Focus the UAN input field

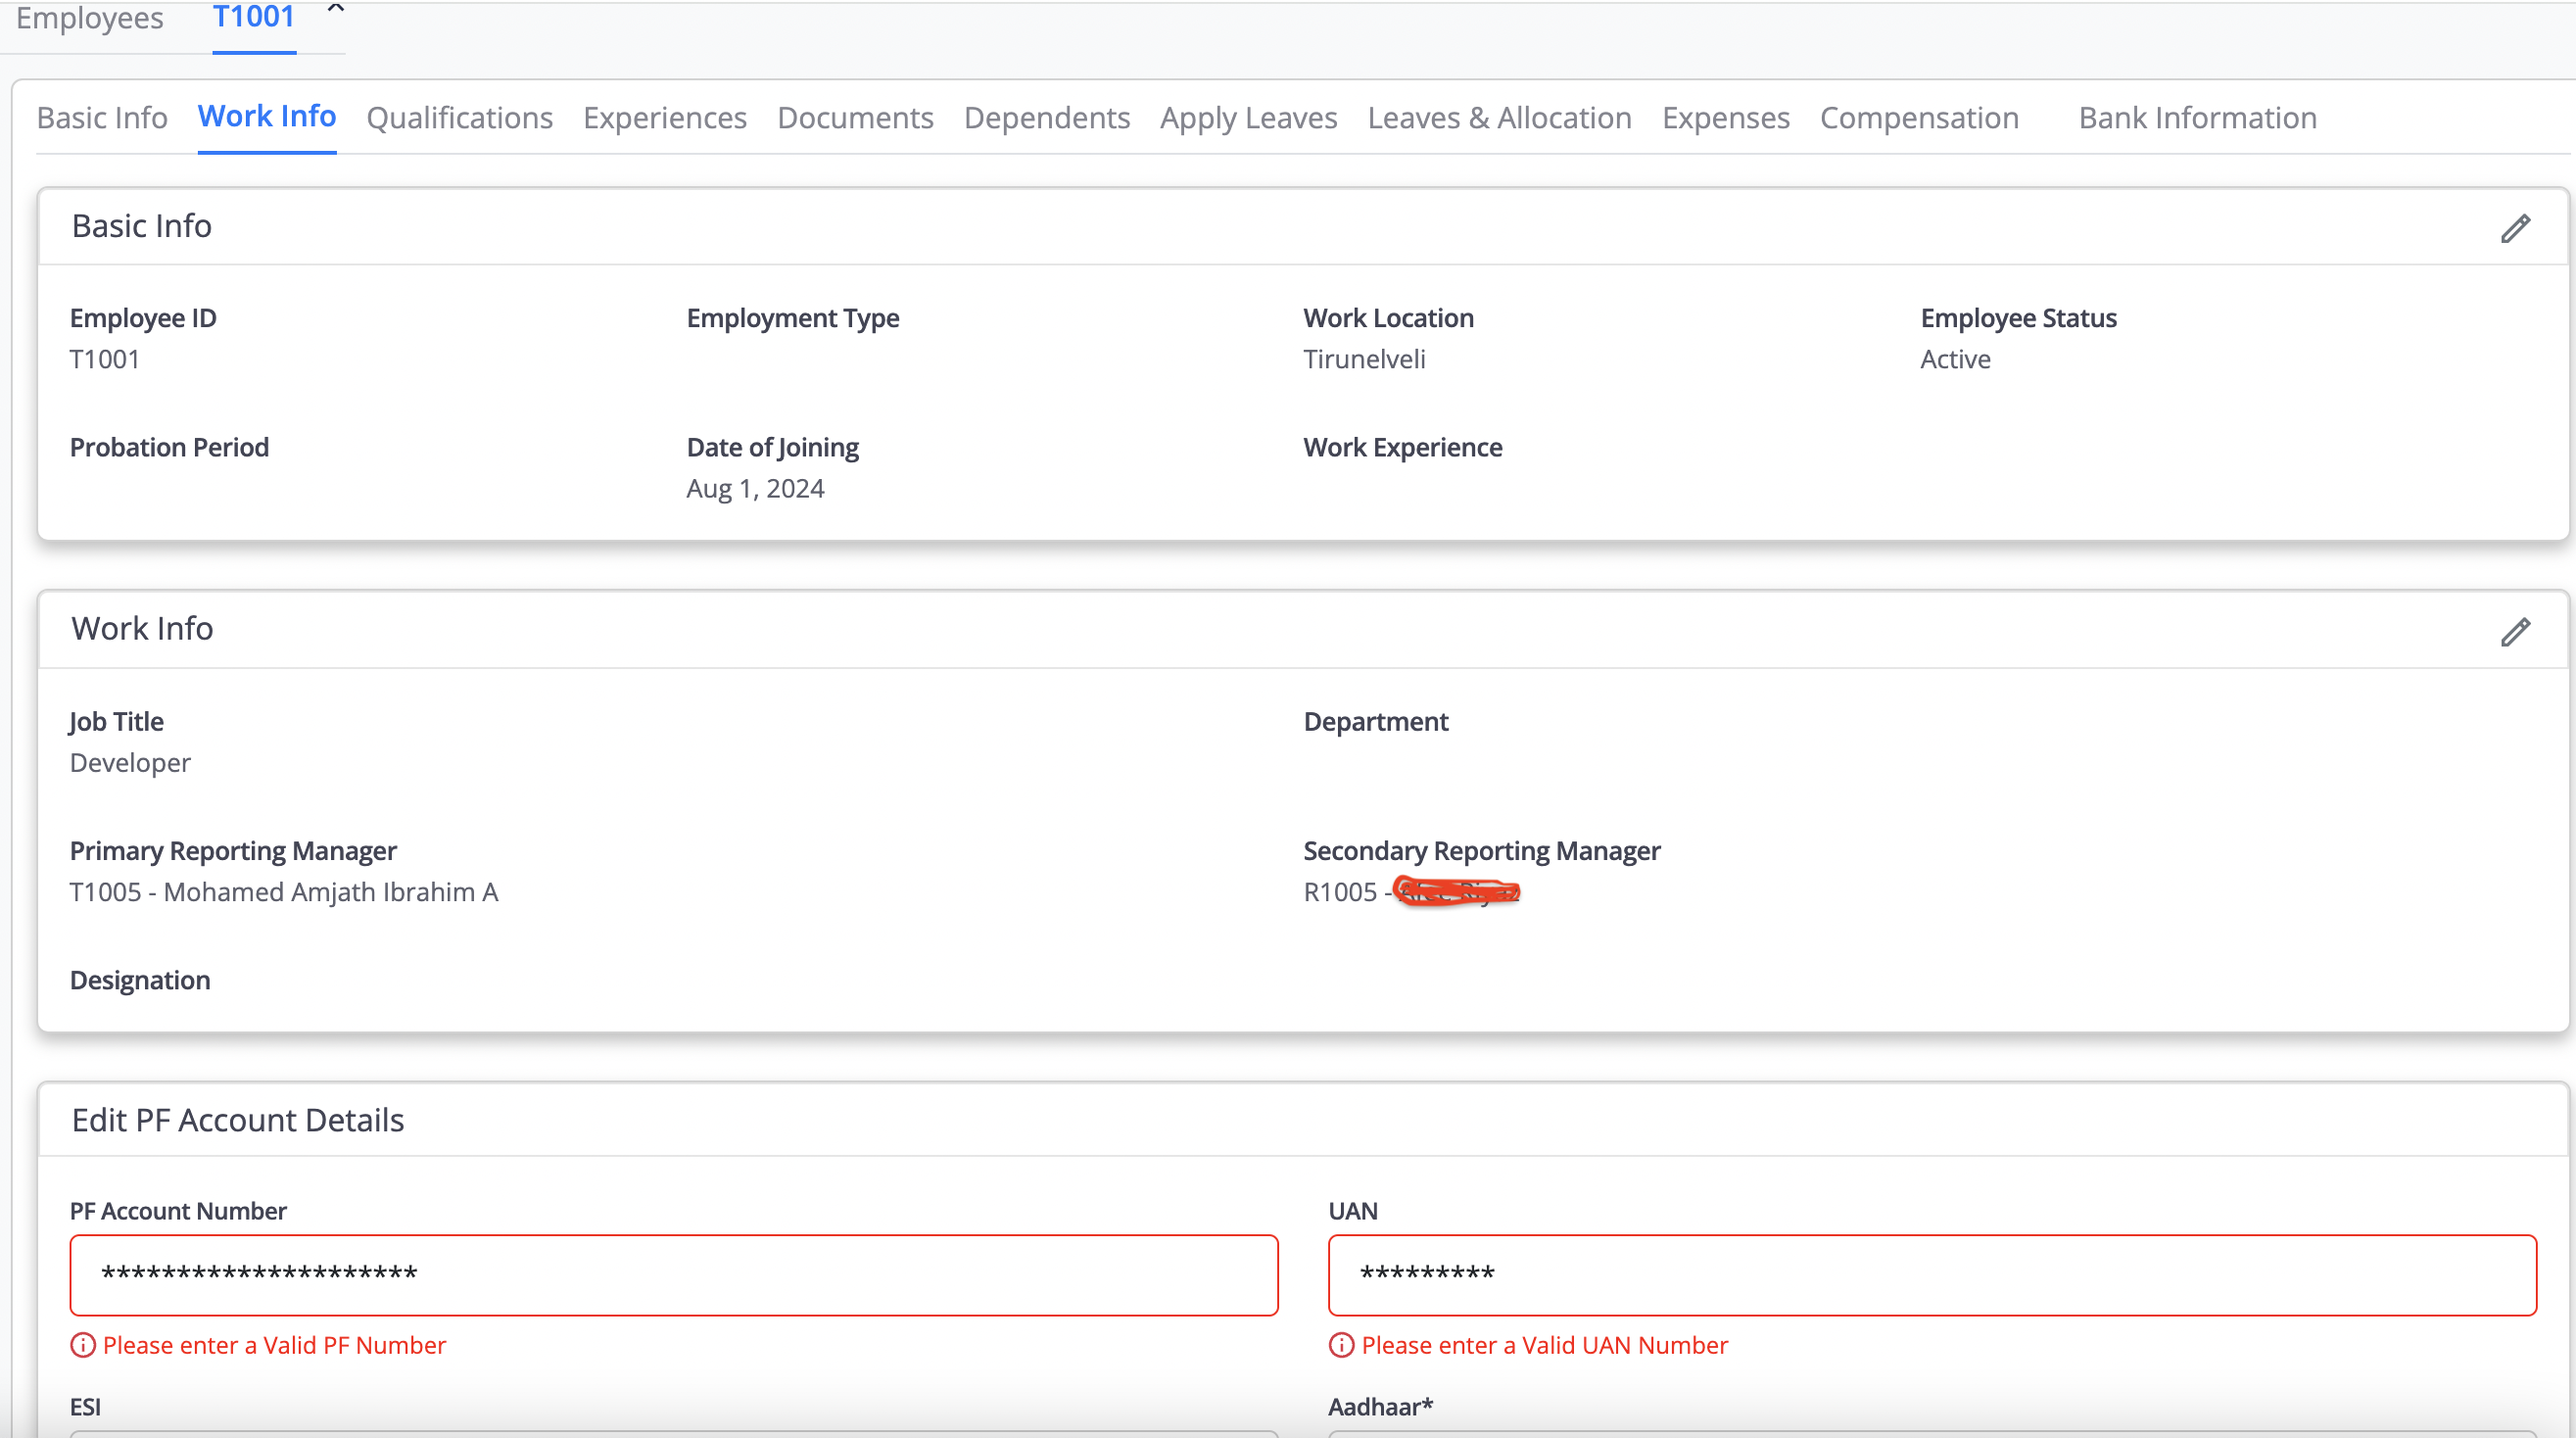tap(1931, 1274)
